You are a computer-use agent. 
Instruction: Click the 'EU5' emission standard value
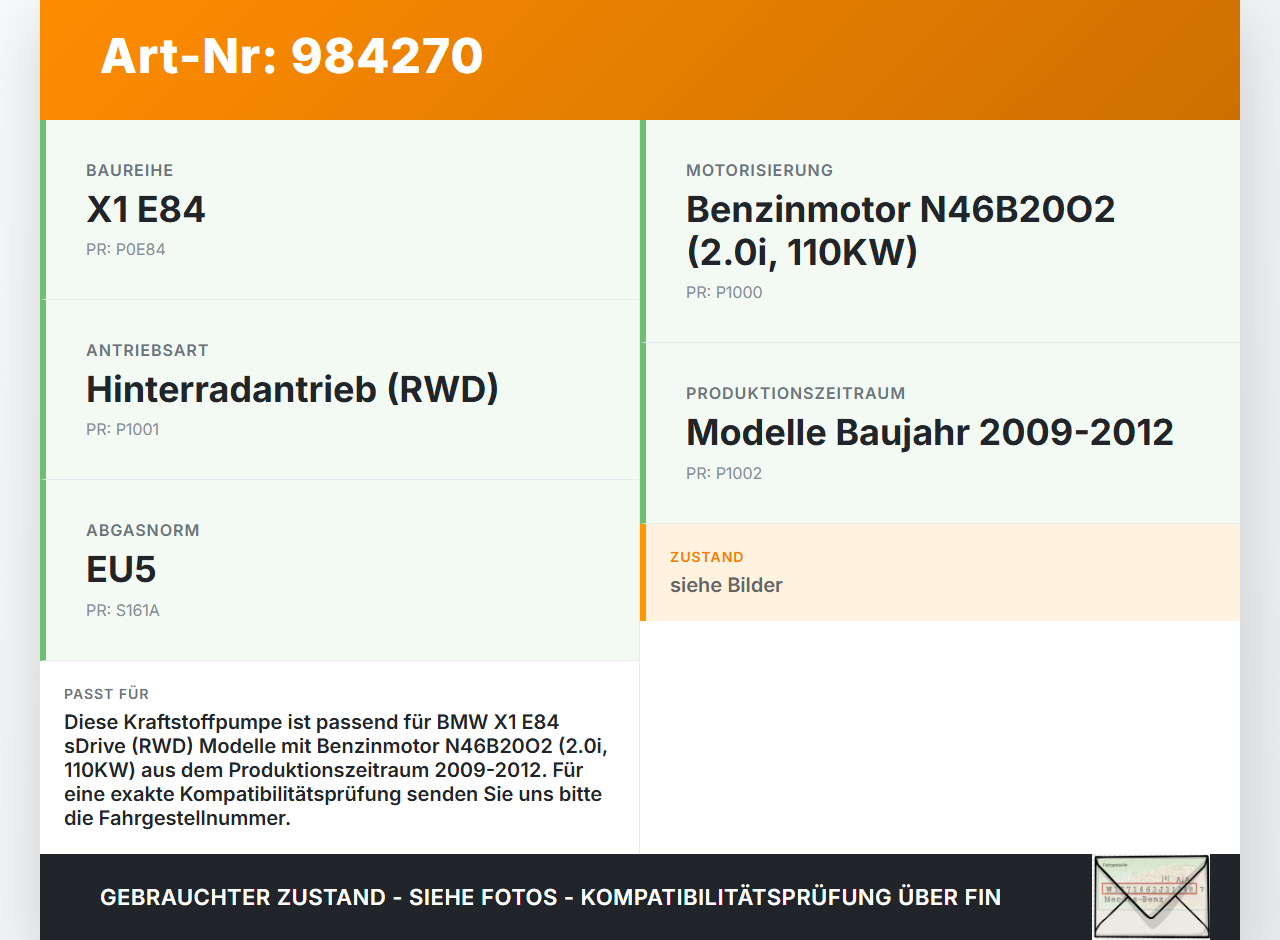[x=121, y=569]
